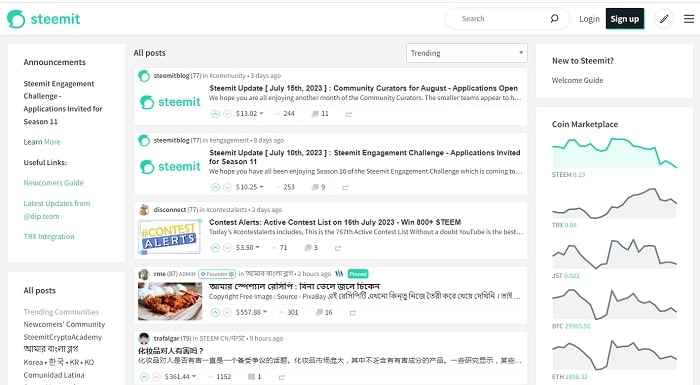
Task: Open the Contest Alerts post title
Action: 335,222
